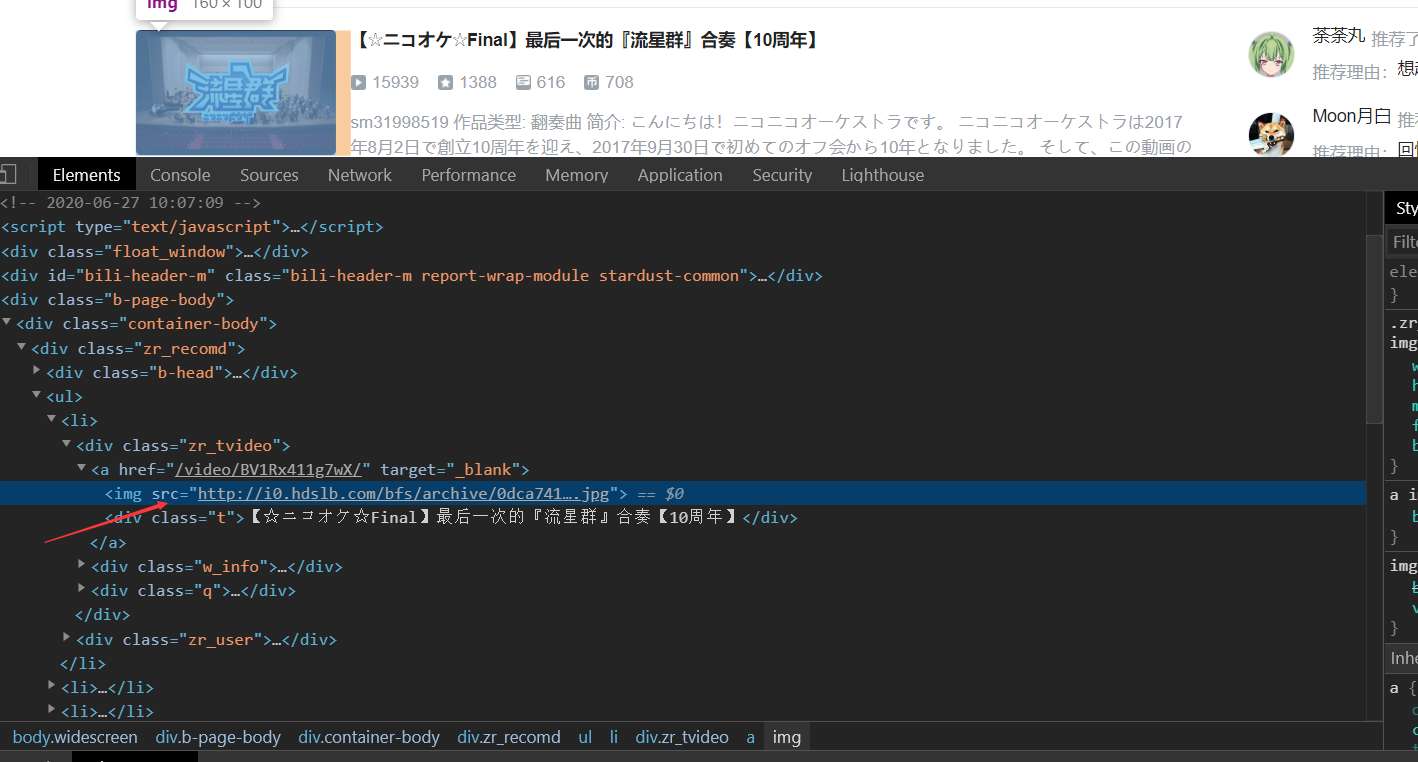Click the Moon月白 user avatar
Viewport: 1418px width, 762px height.
click(x=1271, y=135)
